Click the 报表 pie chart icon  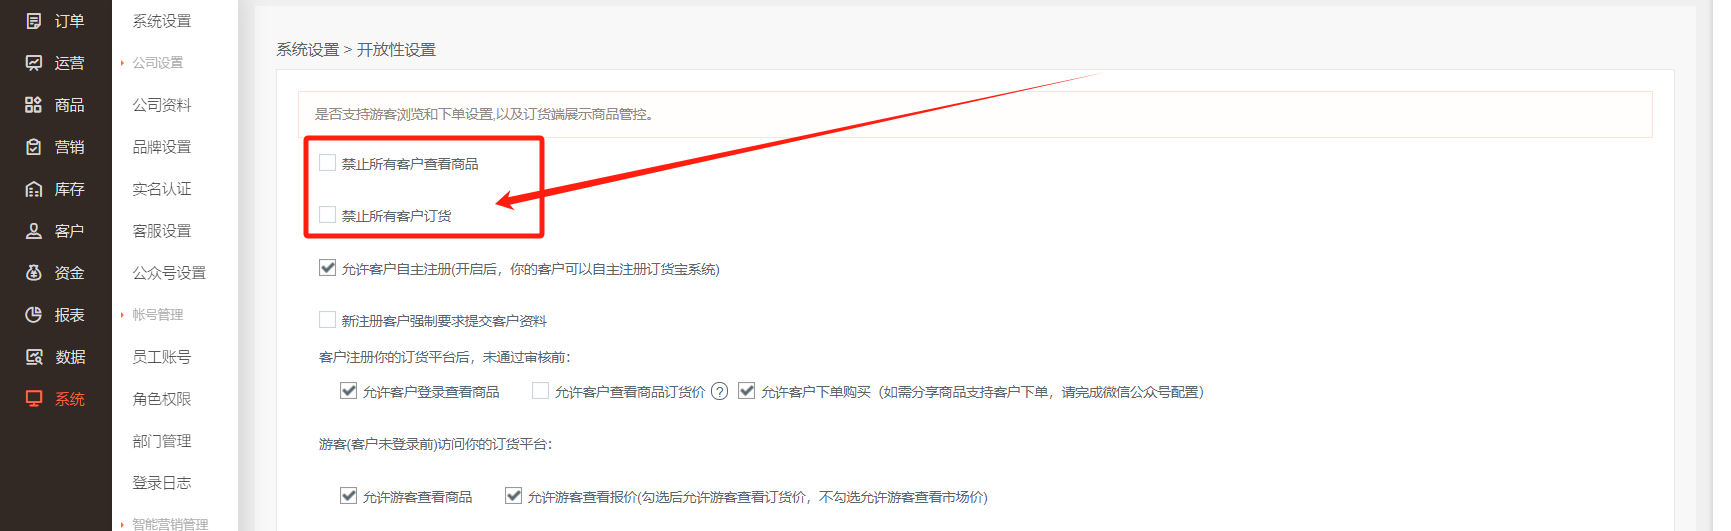pyautogui.click(x=34, y=315)
